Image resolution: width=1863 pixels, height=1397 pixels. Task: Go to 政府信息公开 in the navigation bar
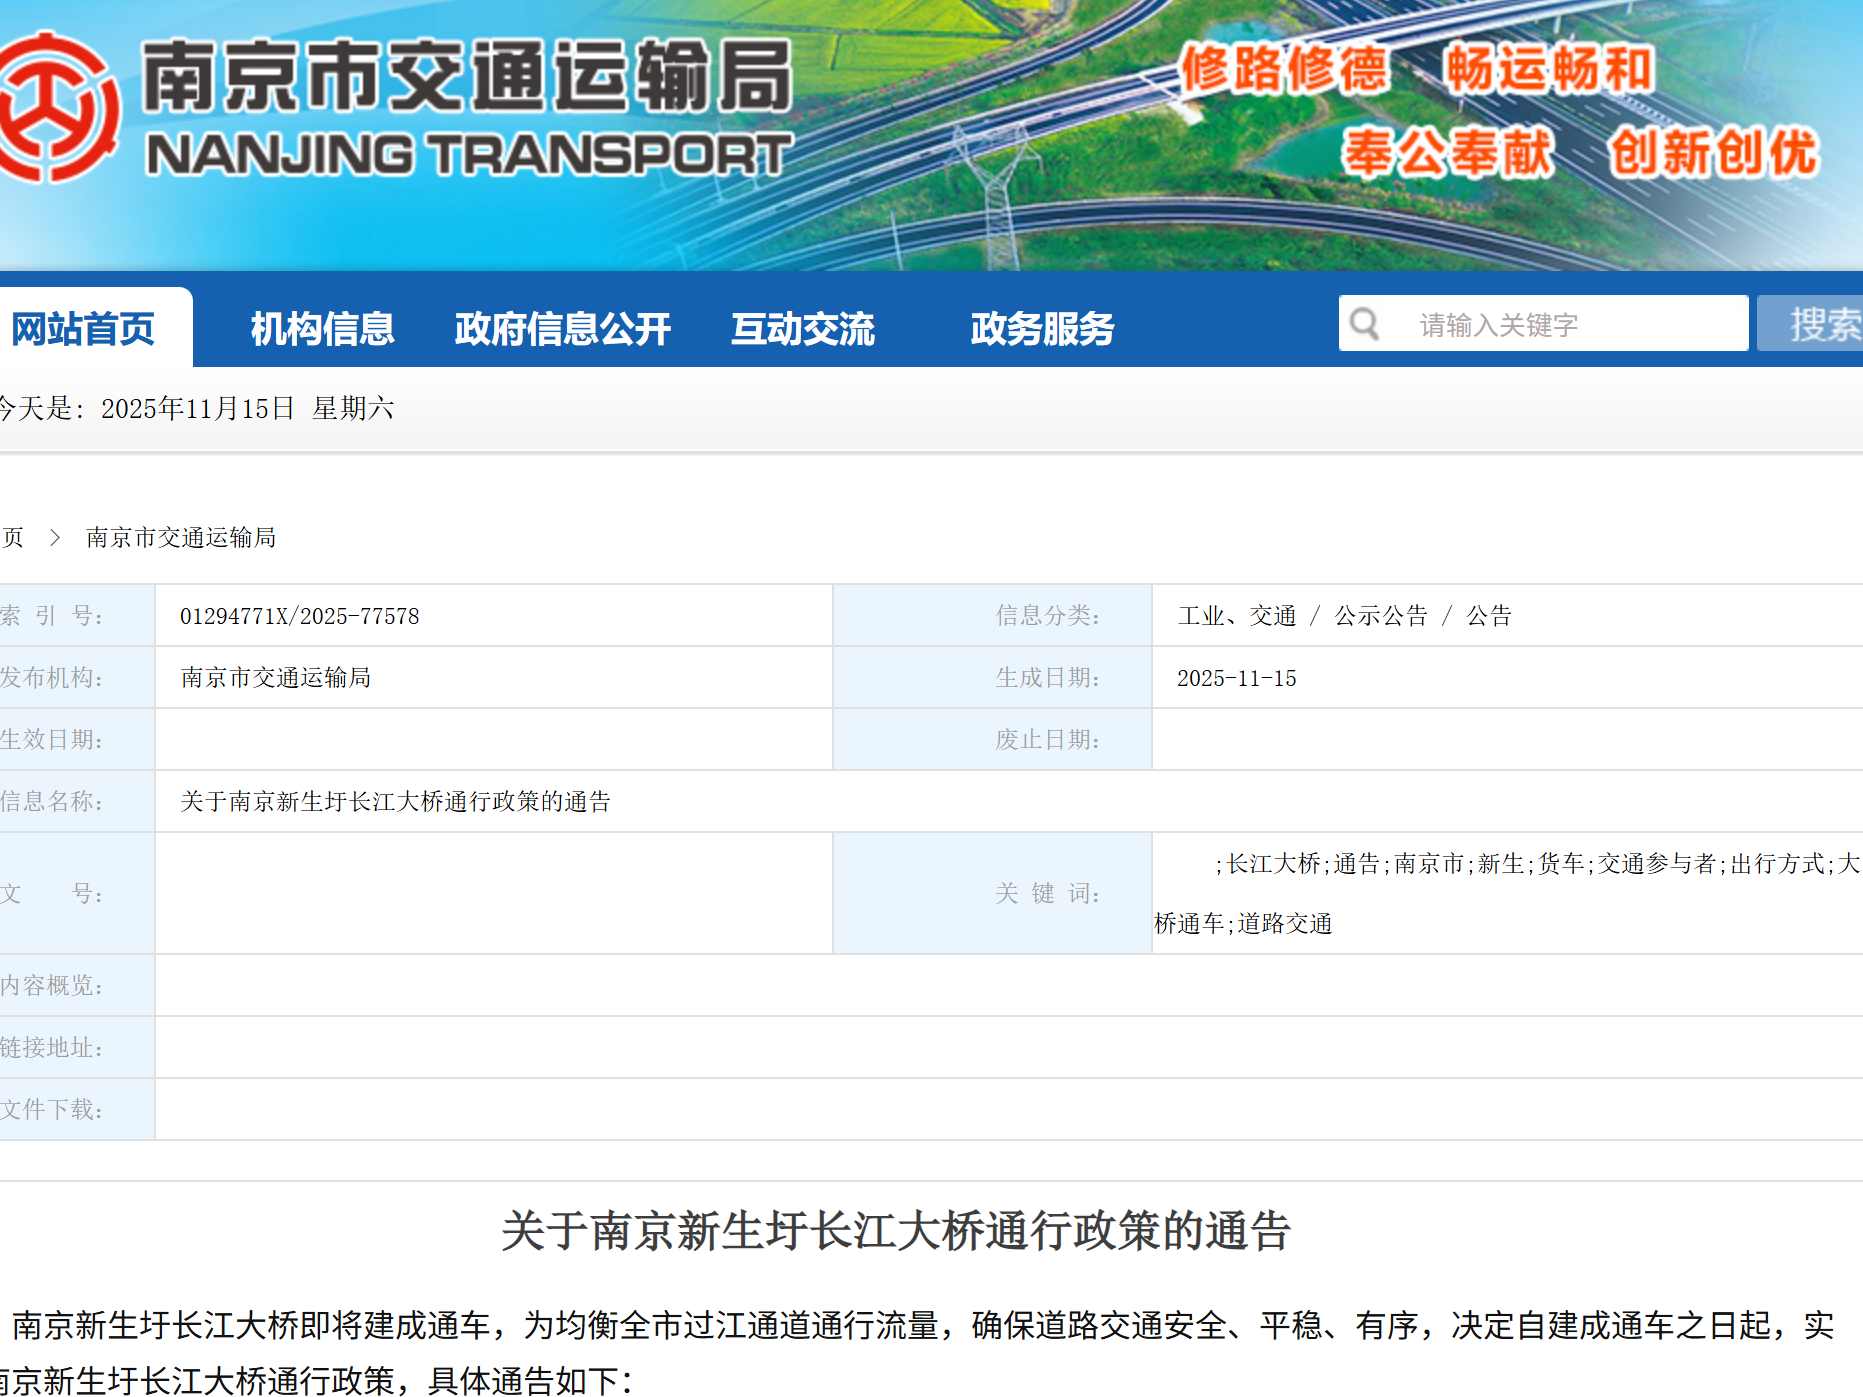coord(562,329)
